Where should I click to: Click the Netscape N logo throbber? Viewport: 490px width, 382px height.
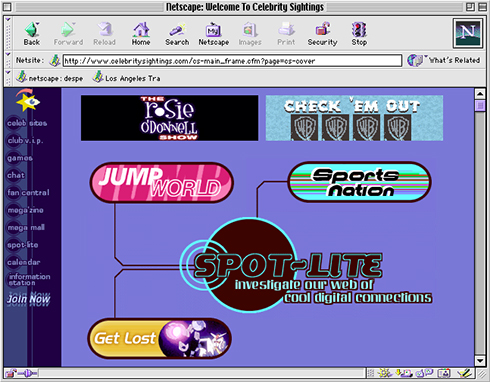coord(468,33)
